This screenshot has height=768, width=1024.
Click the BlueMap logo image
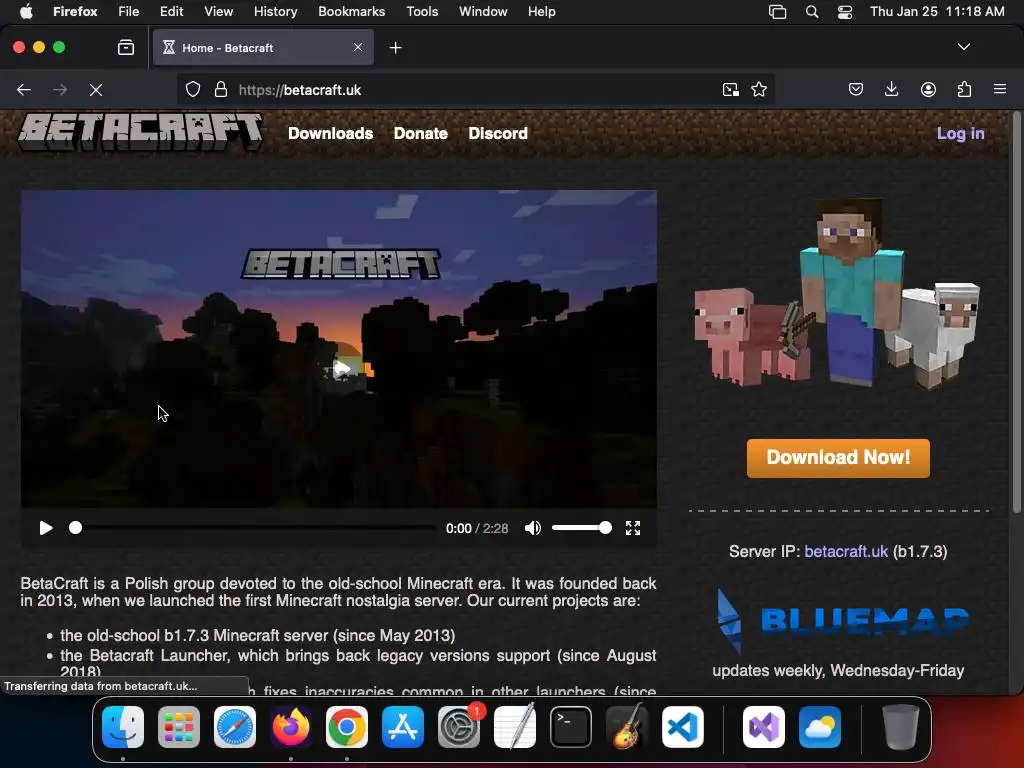pos(841,620)
